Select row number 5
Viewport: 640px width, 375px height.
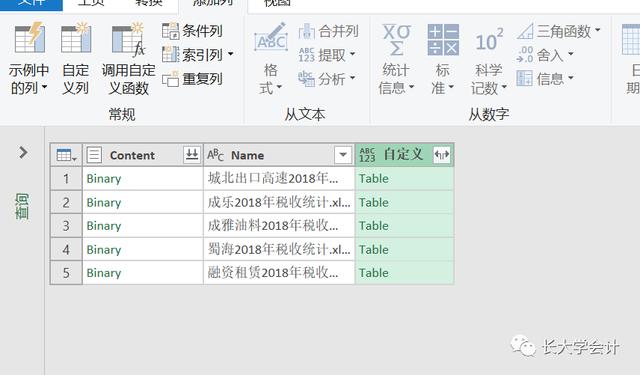(x=66, y=273)
